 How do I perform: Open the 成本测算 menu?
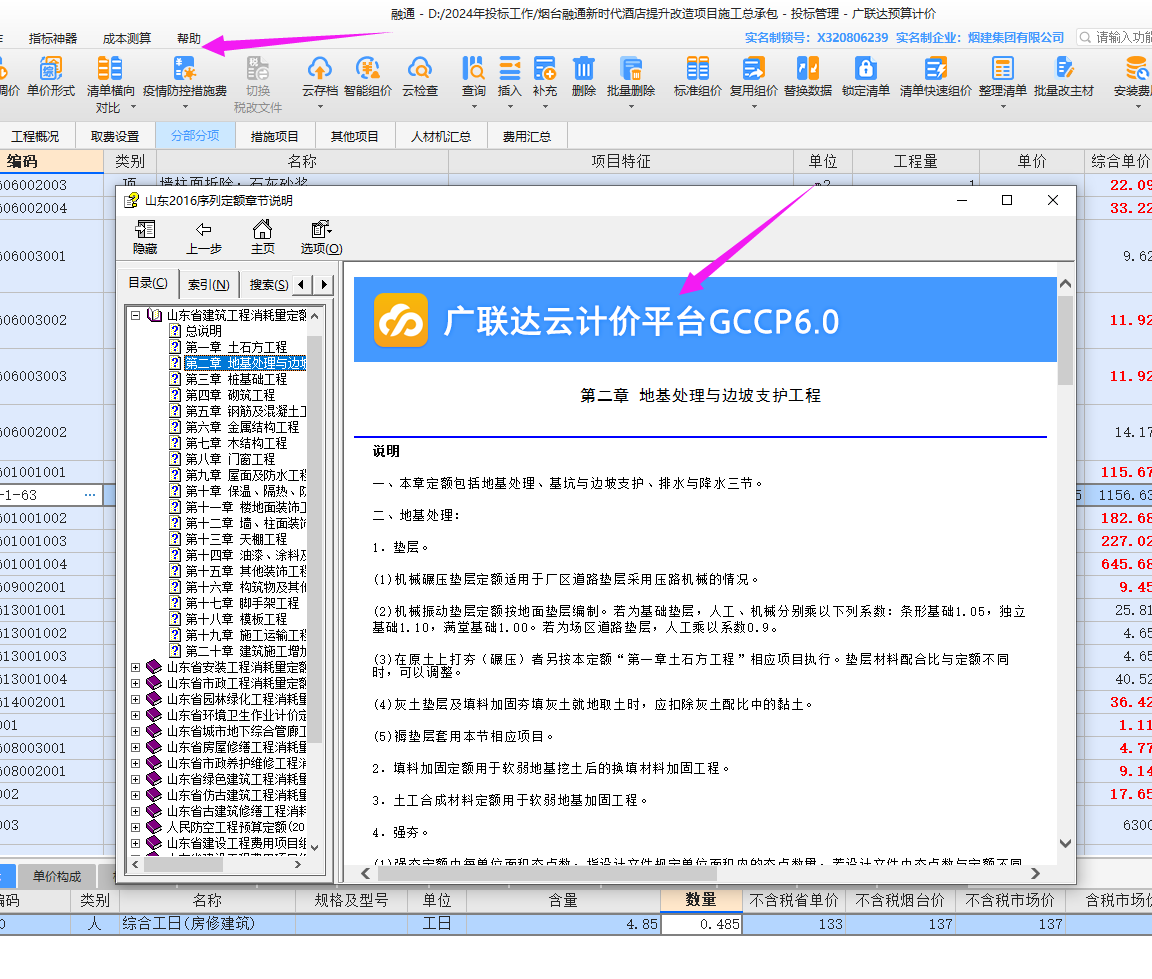click(x=126, y=38)
